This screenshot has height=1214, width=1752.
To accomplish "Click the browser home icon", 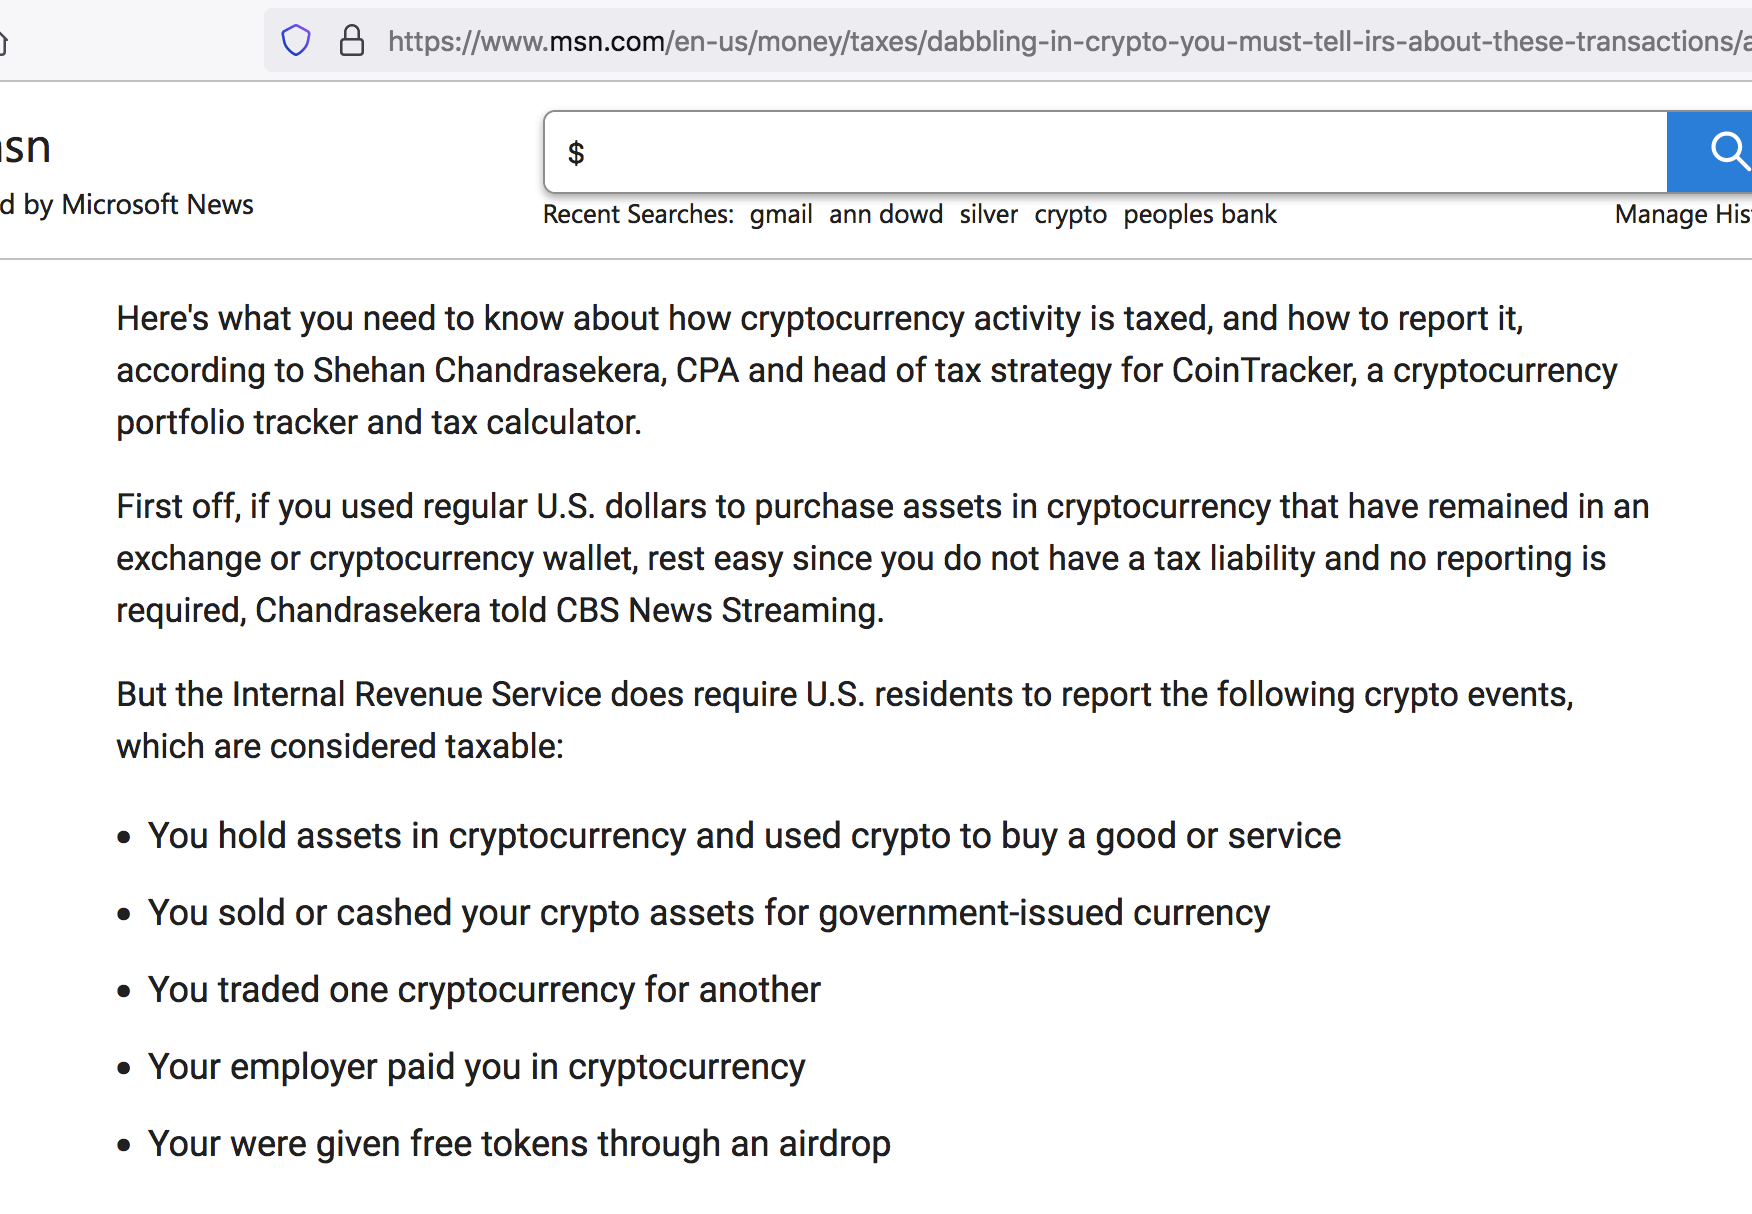I will pyautogui.click(x=3, y=42).
